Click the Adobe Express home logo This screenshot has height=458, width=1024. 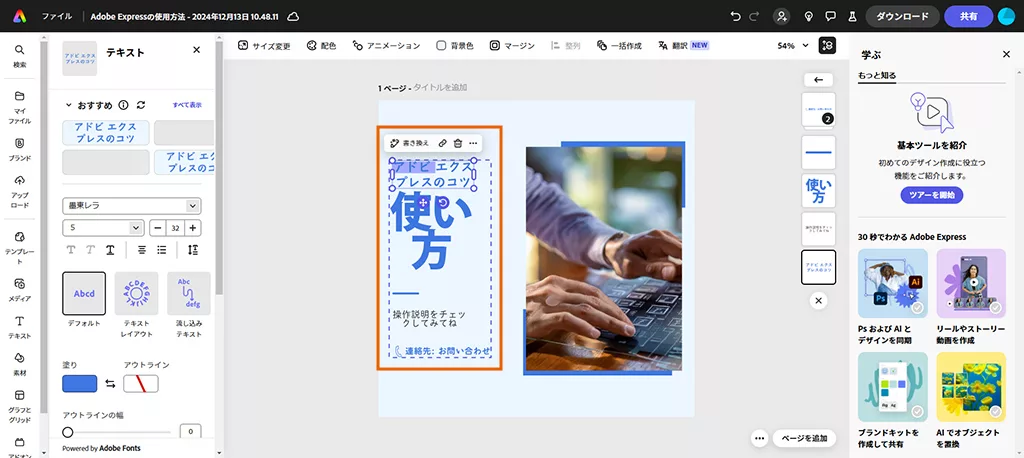click(20, 16)
